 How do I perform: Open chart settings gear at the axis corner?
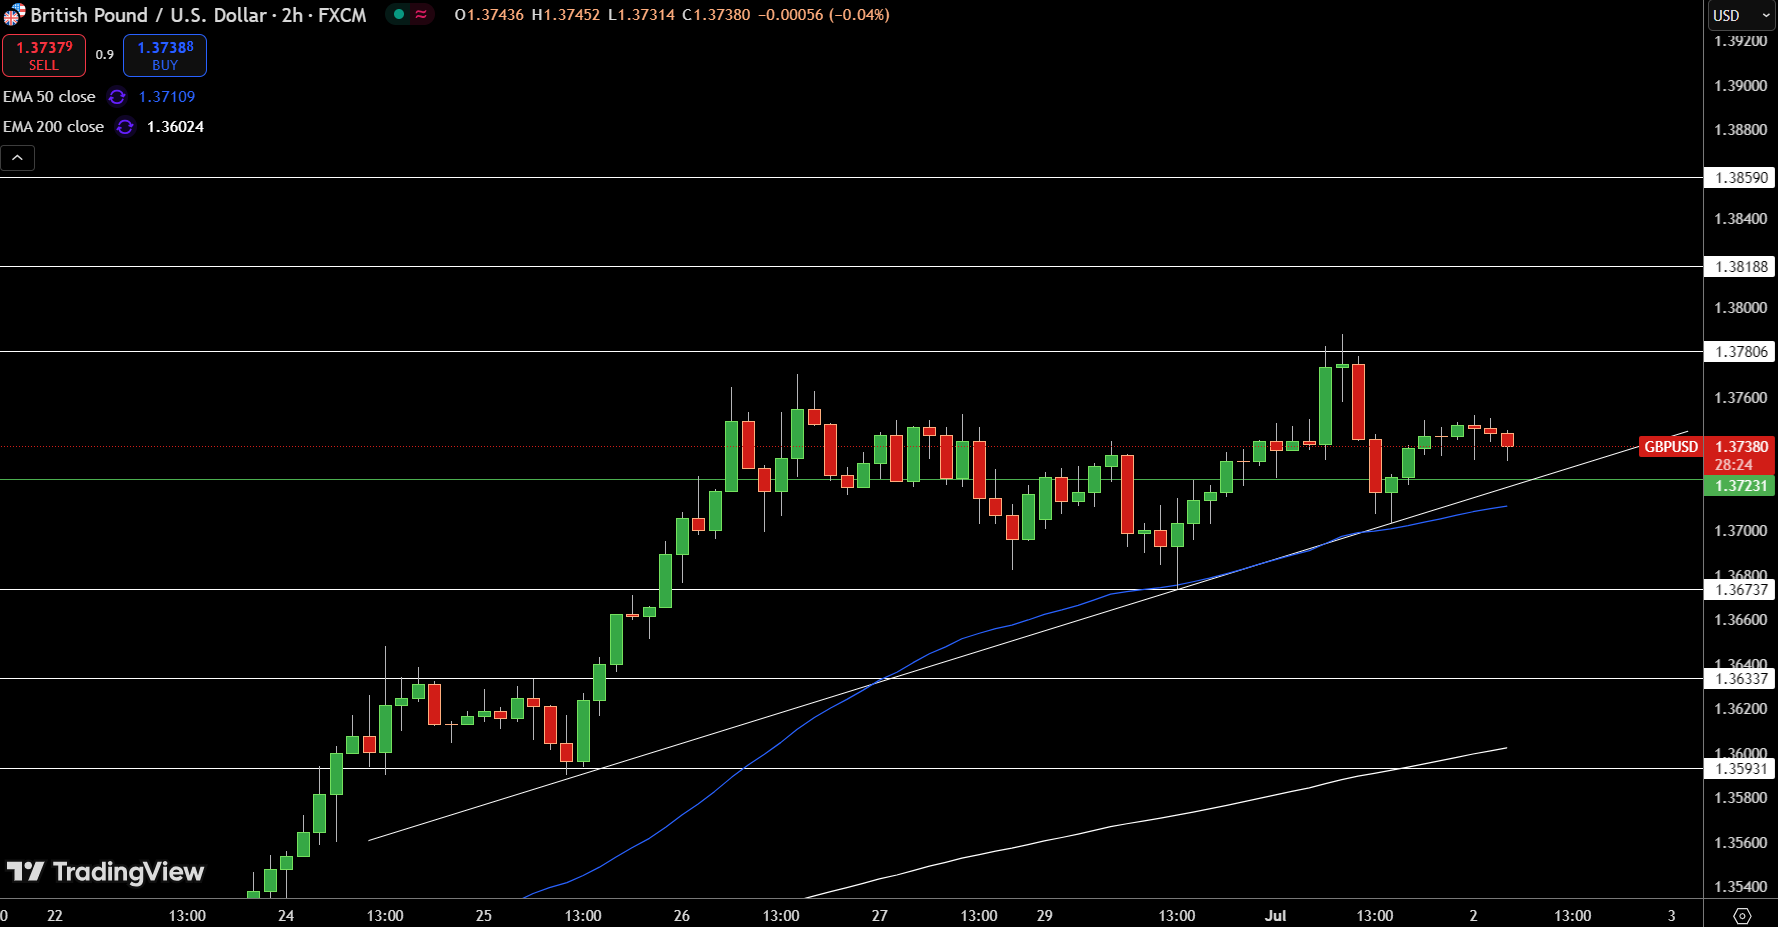coord(1742,916)
